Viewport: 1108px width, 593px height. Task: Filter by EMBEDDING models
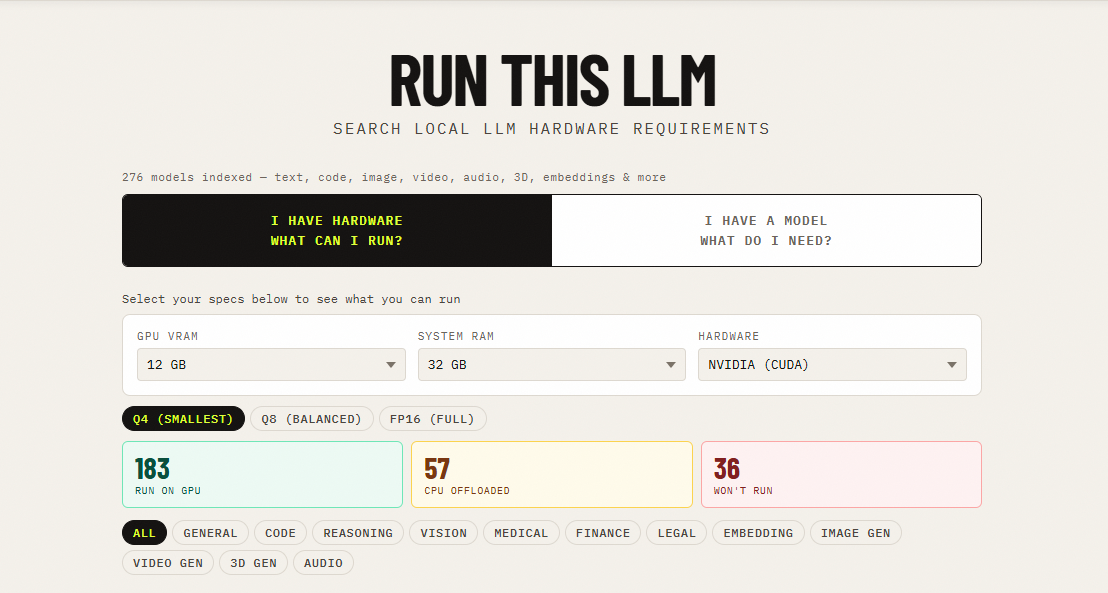click(758, 532)
